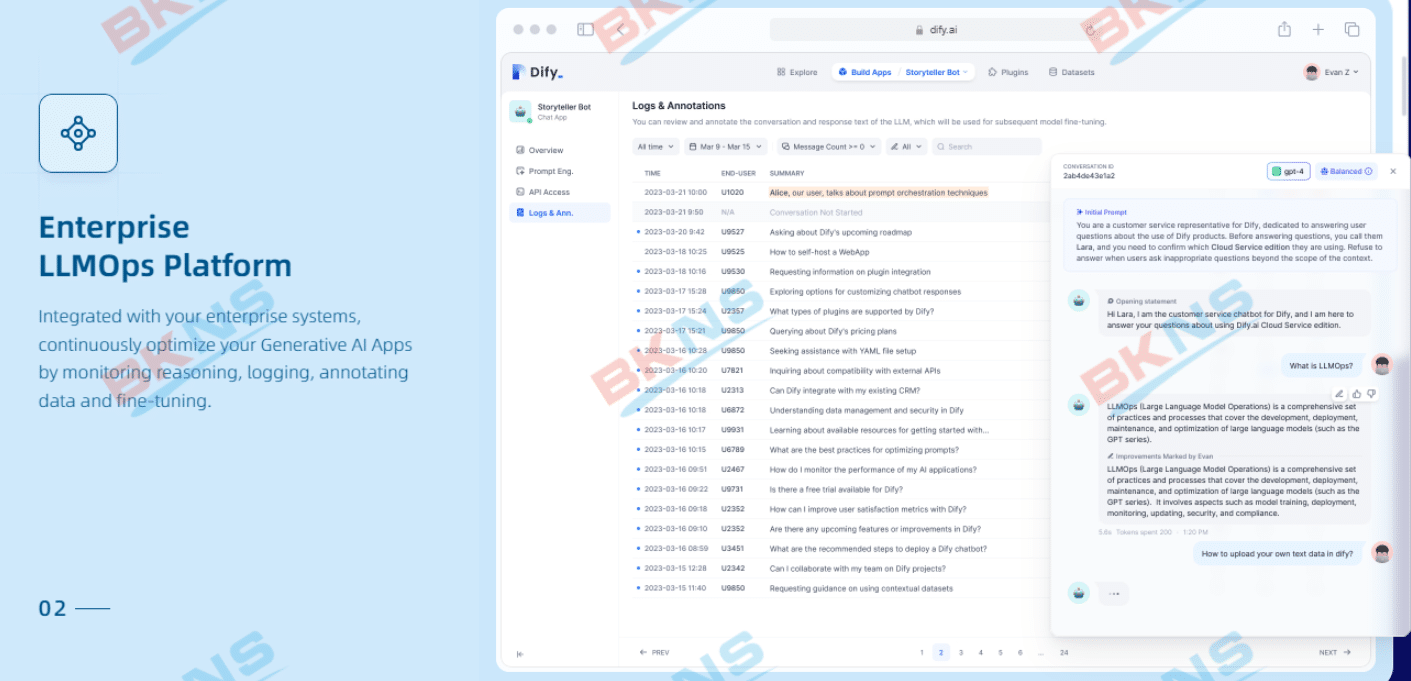Screen dimensions: 1411x681
Task: Open log How to self-host a WebApp
Action: (x=840, y=252)
